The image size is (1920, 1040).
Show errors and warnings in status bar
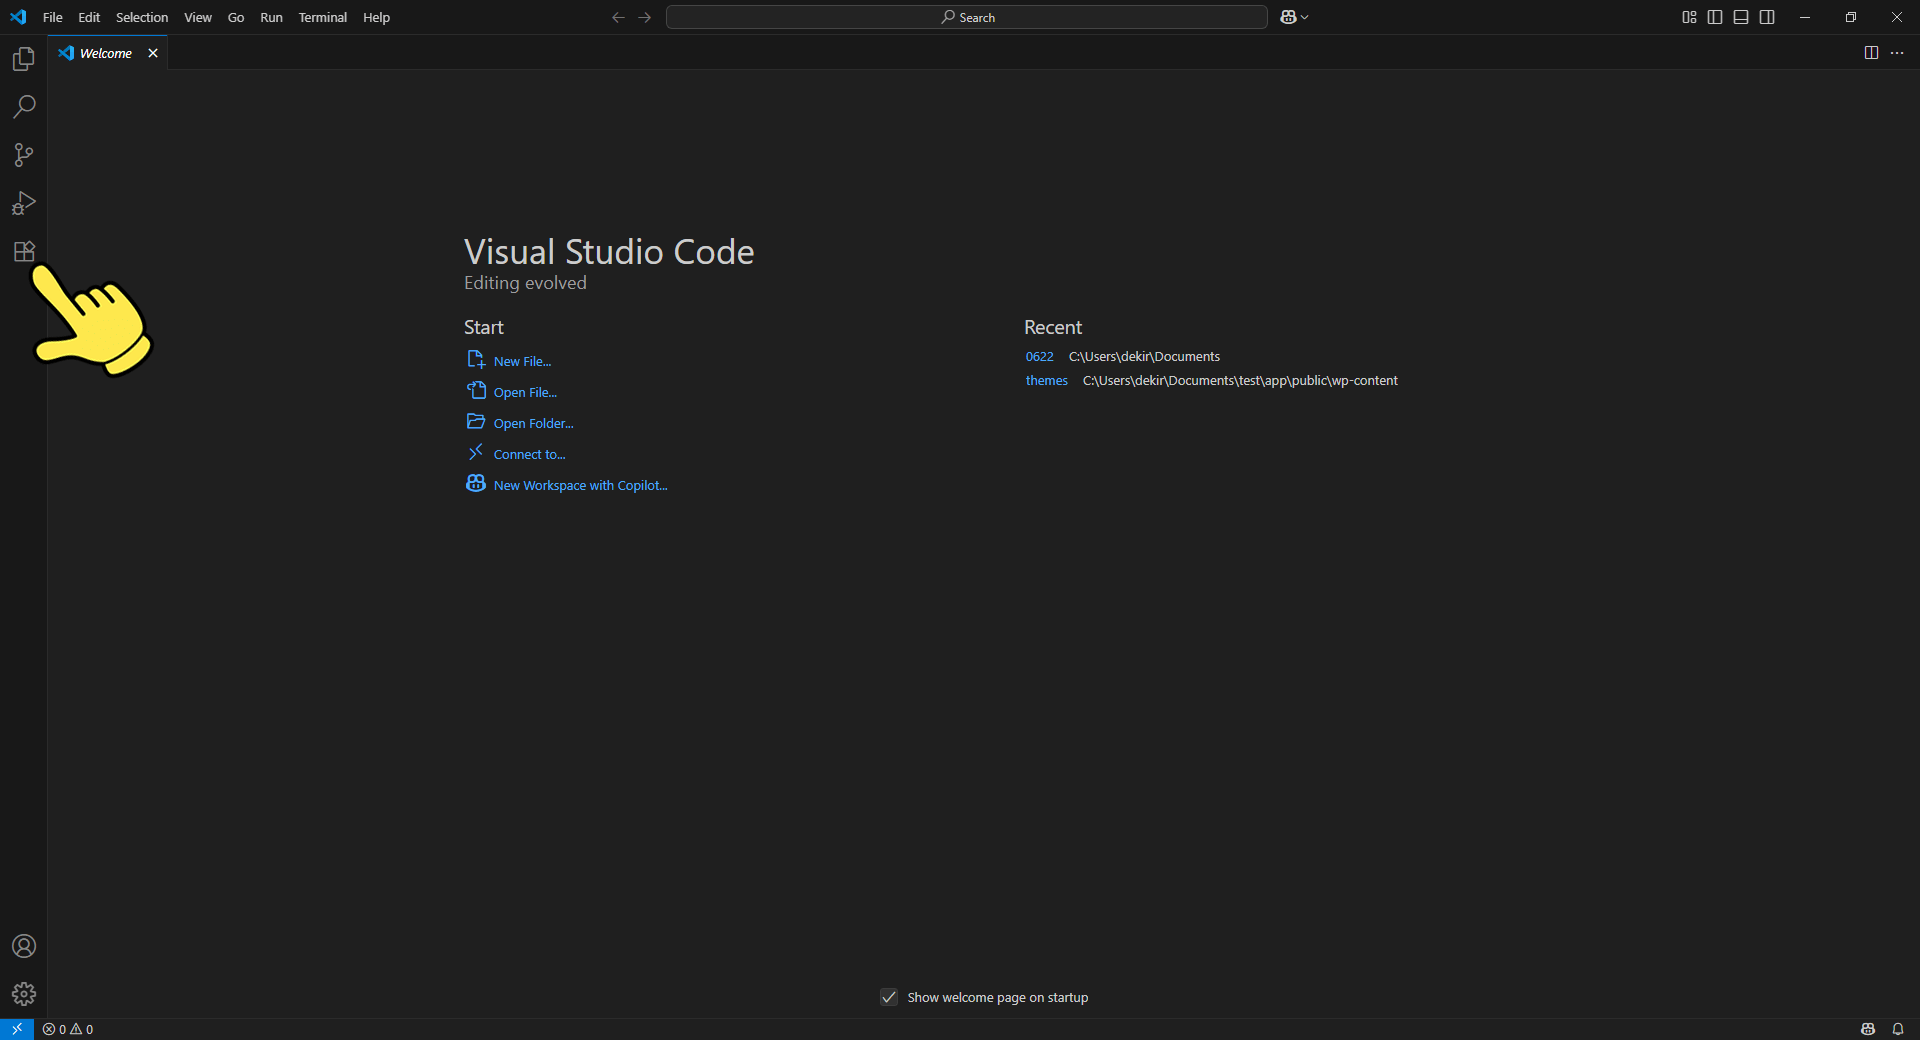coord(68,1029)
